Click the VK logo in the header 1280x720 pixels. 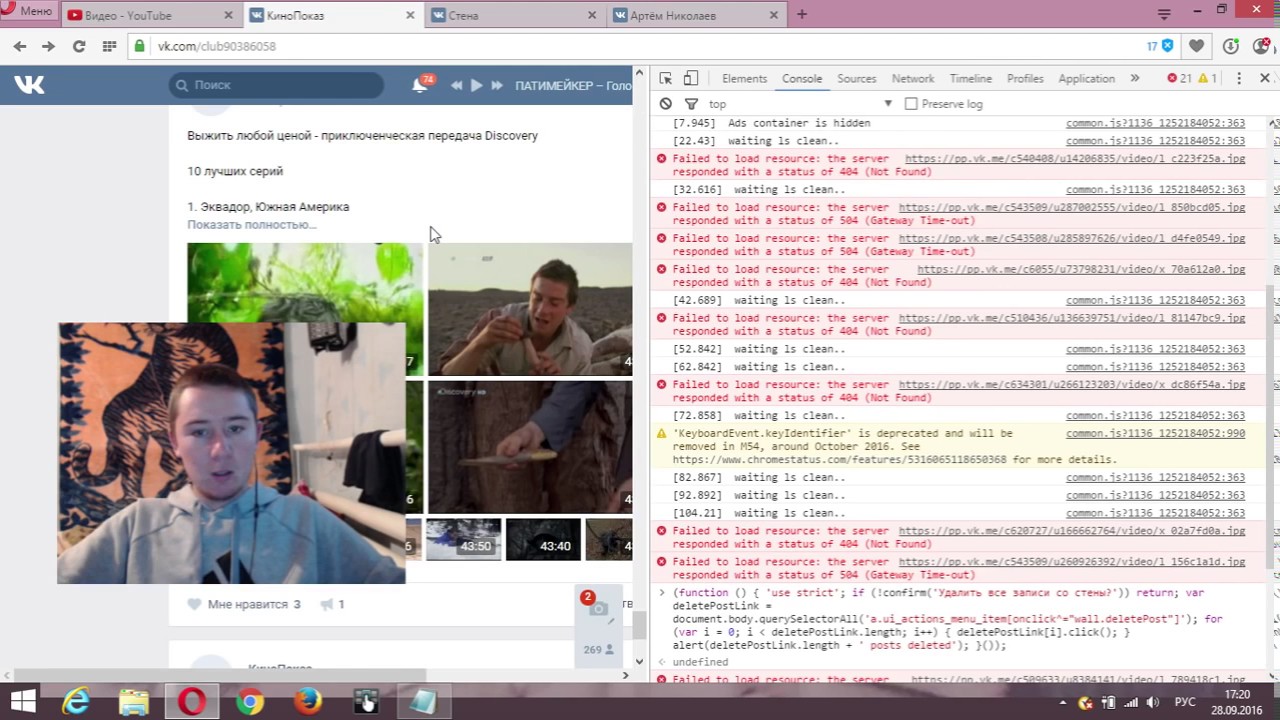coord(29,85)
